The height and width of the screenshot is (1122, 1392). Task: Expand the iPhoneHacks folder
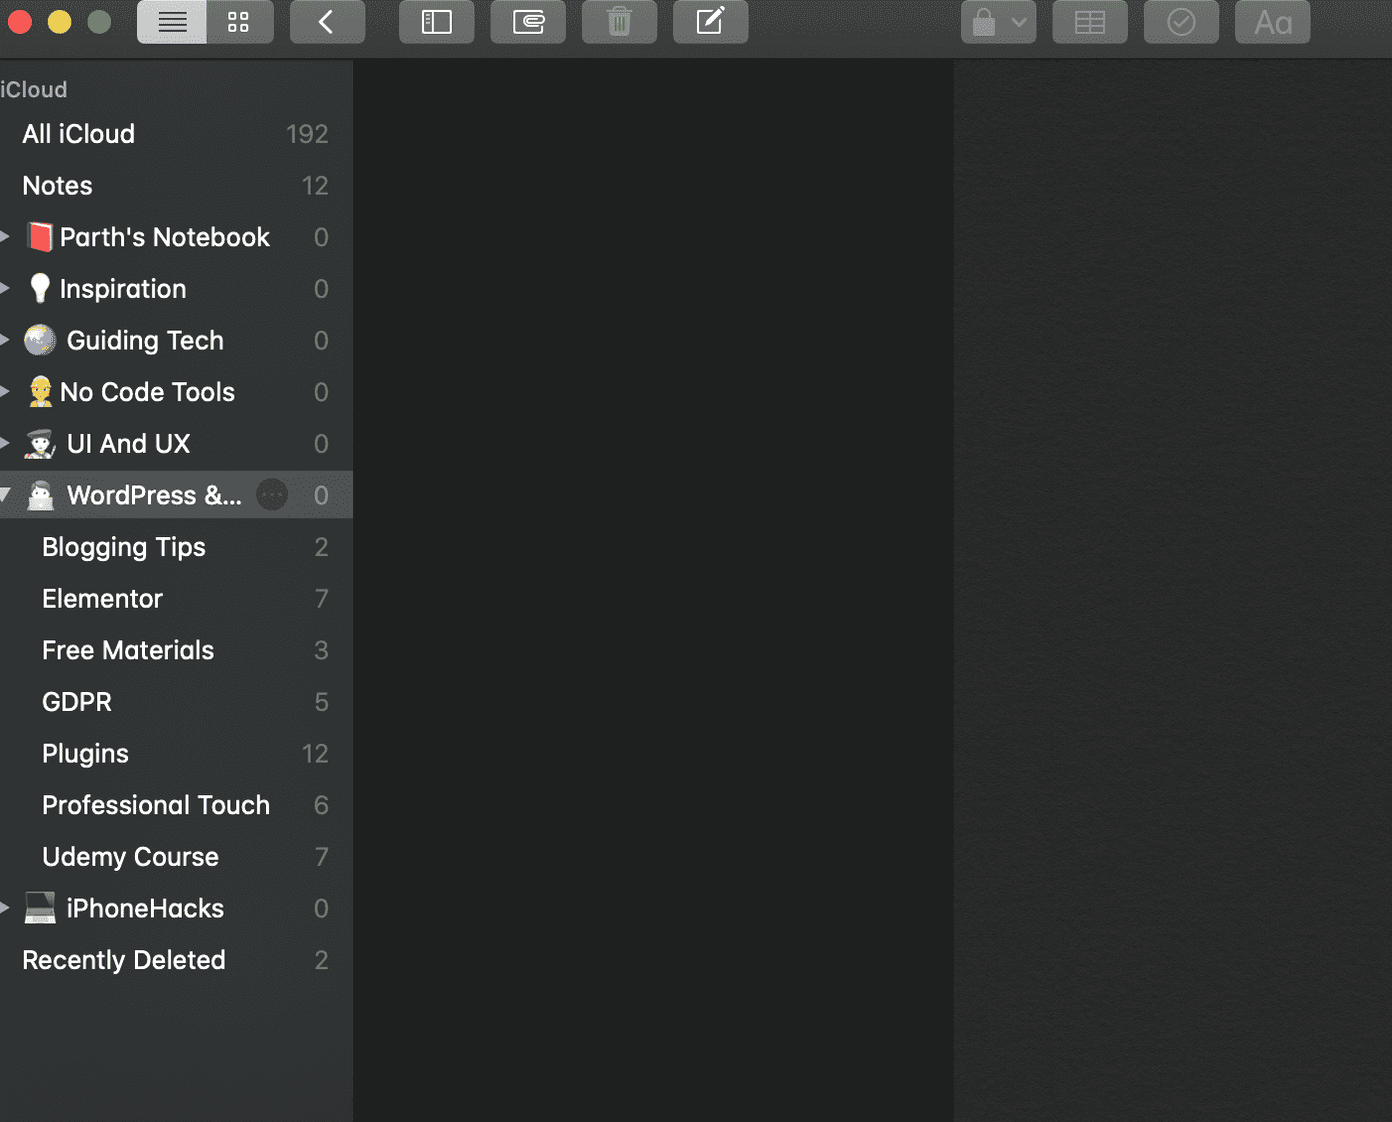point(5,908)
